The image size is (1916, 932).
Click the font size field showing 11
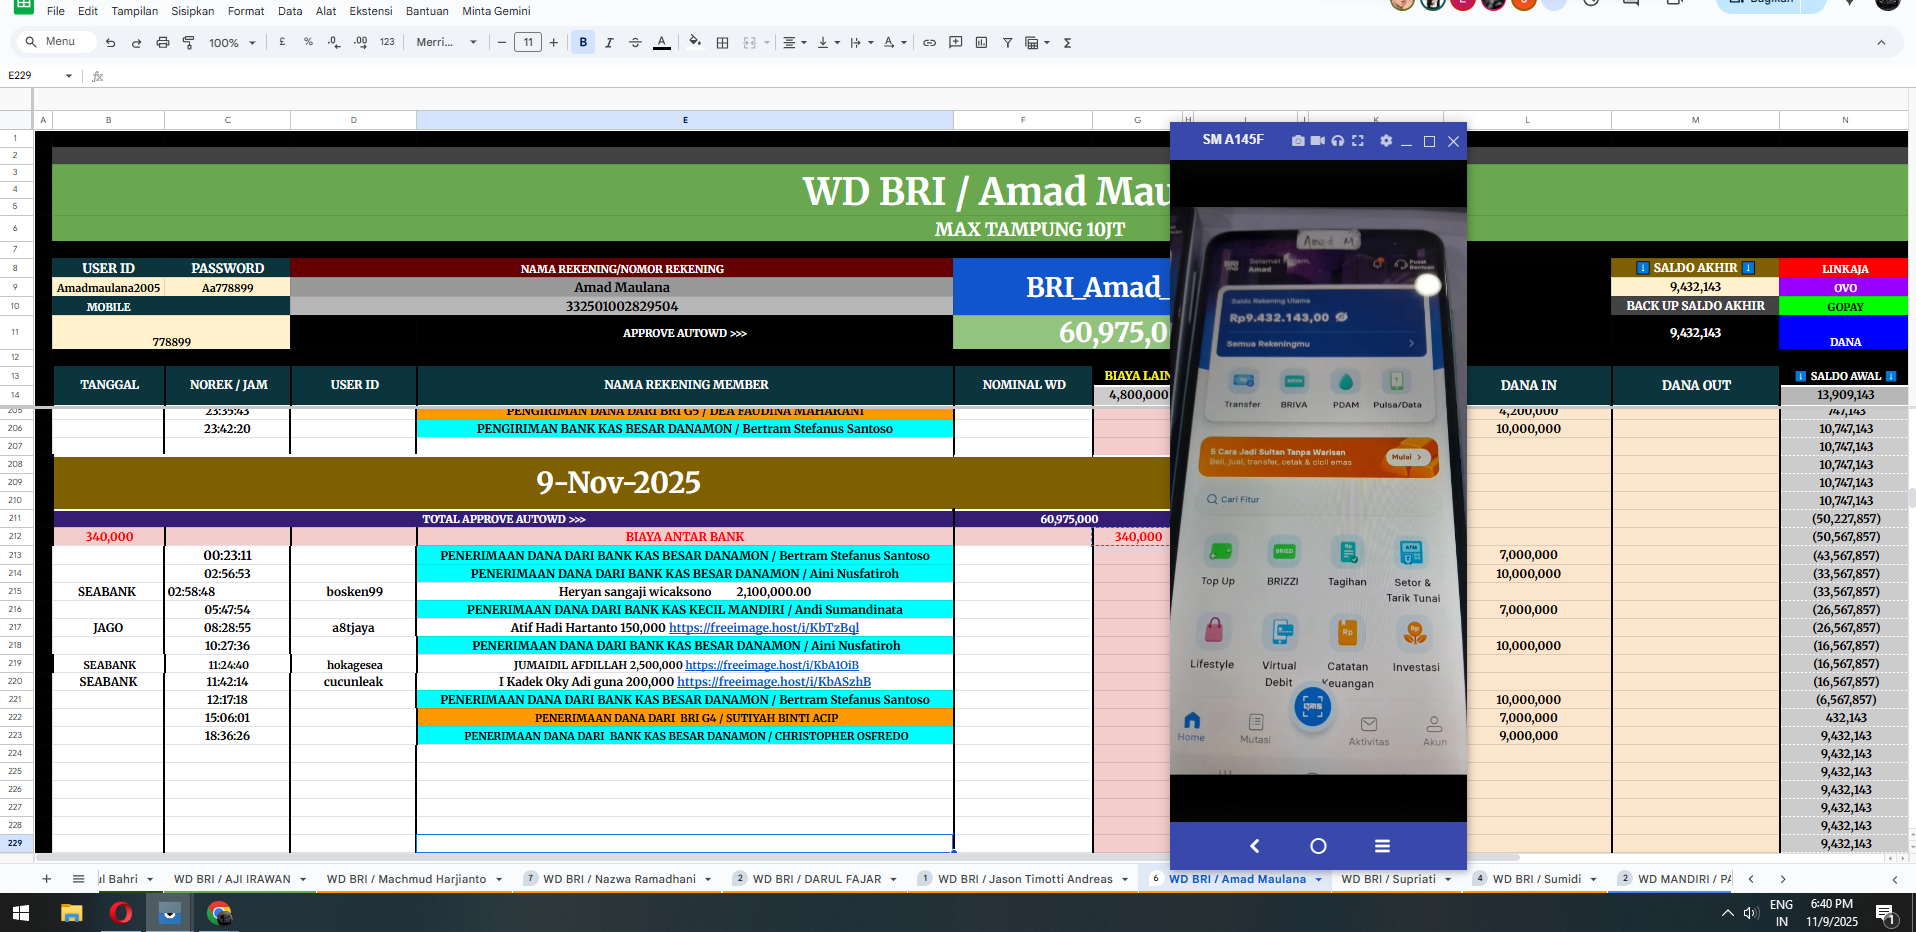point(527,42)
